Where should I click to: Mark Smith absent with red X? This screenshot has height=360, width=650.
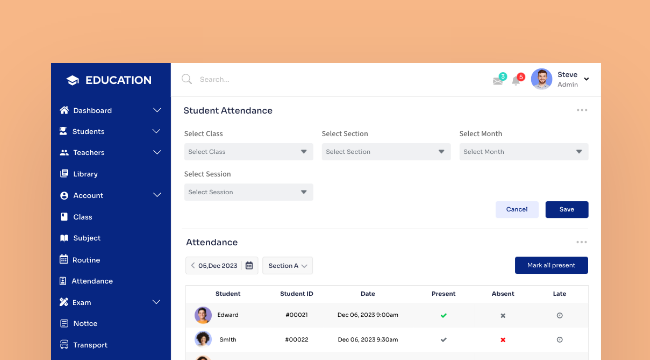coord(503,340)
